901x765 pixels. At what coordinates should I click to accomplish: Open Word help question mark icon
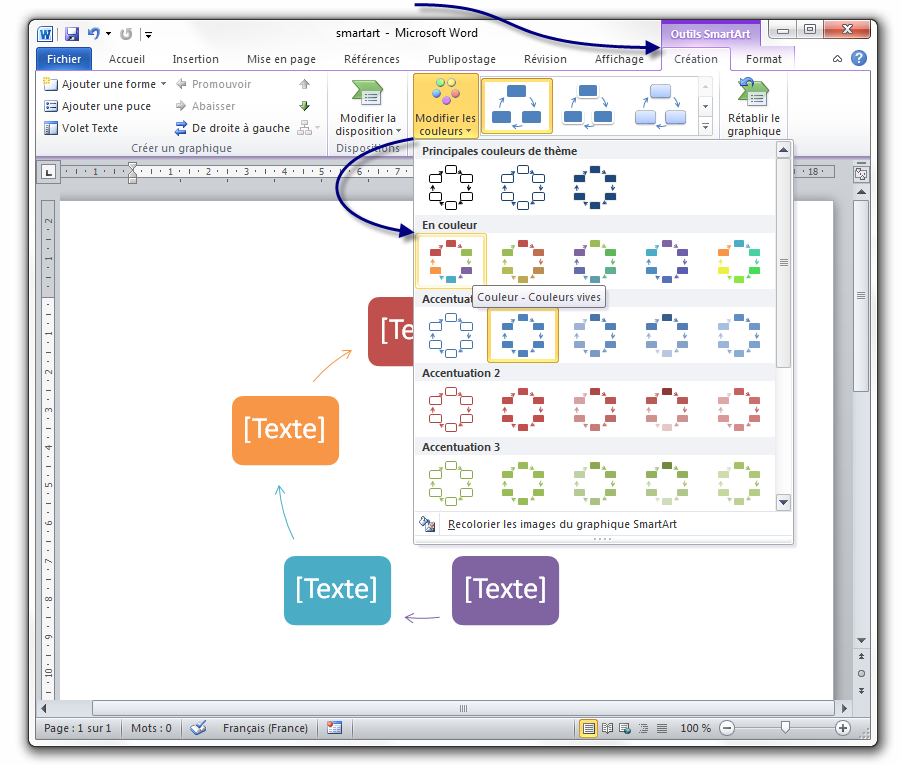[x=858, y=59]
